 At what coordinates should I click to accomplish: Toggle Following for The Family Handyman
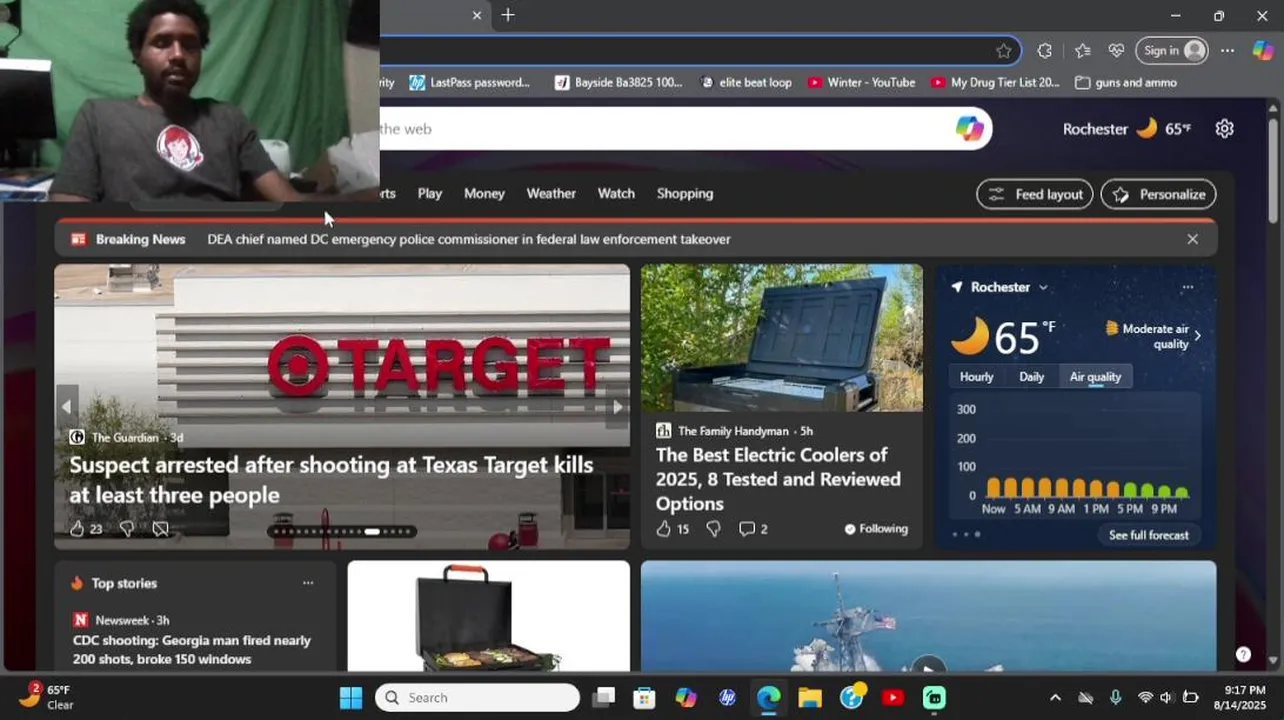[x=876, y=529]
